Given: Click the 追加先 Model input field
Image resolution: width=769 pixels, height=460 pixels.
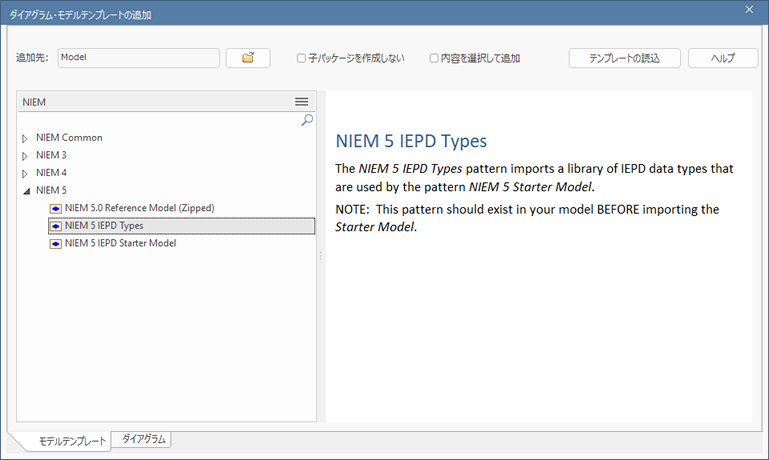Looking at the screenshot, I should pos(138,58).
